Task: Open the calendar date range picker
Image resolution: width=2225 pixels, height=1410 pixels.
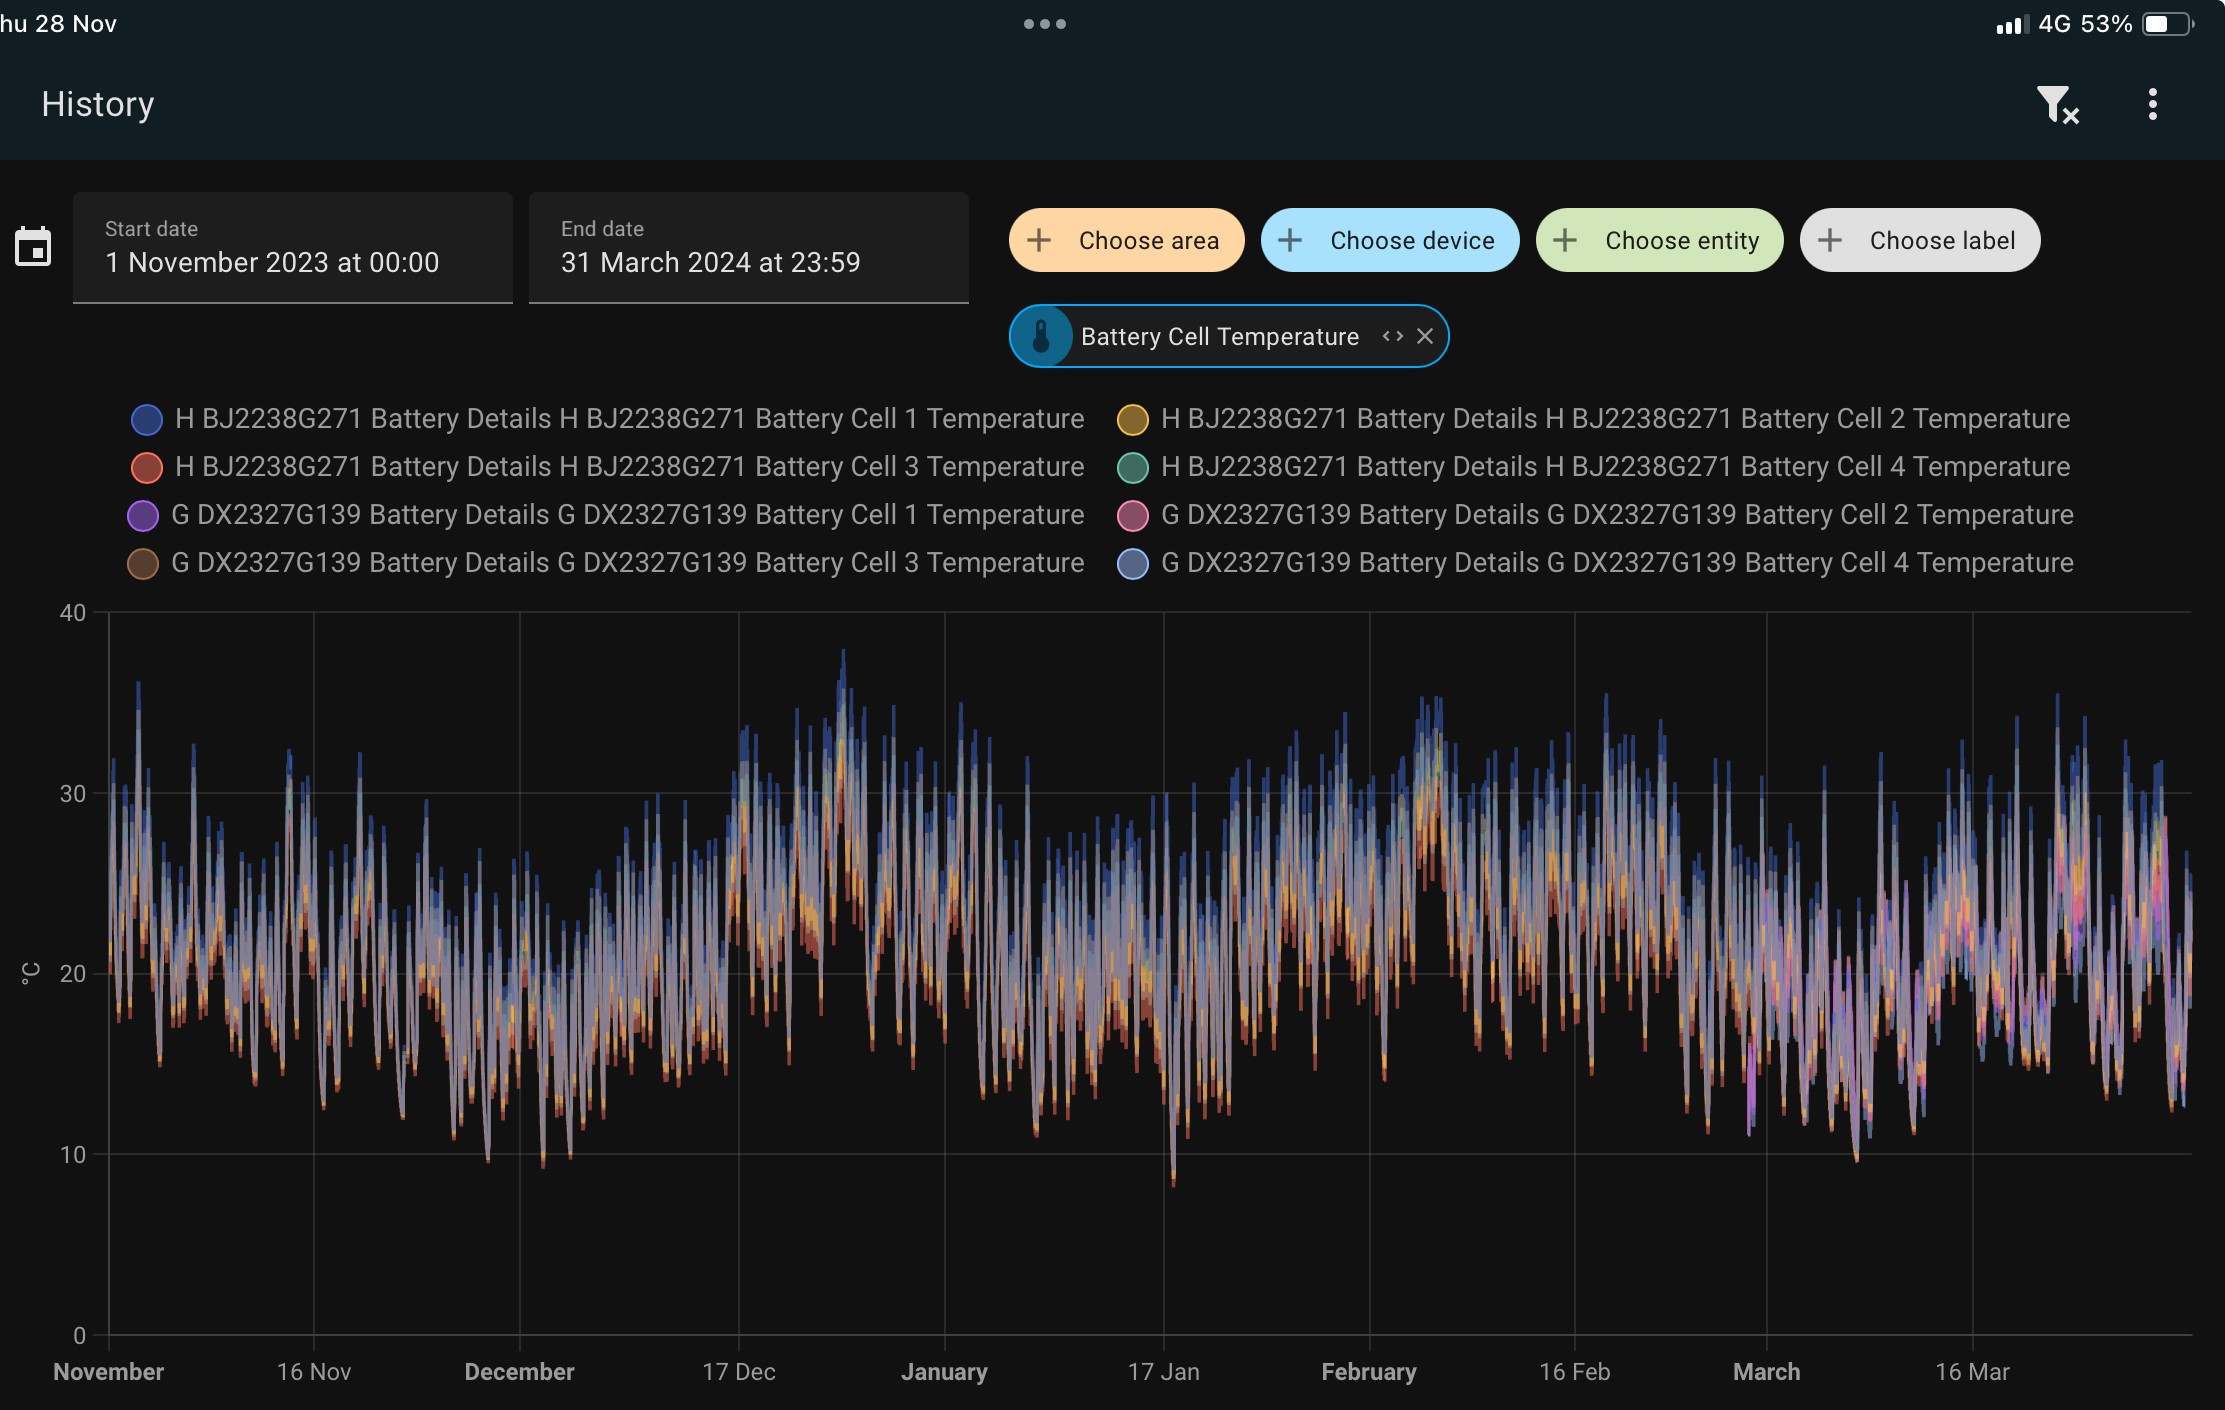Action: tap(33, 246)
